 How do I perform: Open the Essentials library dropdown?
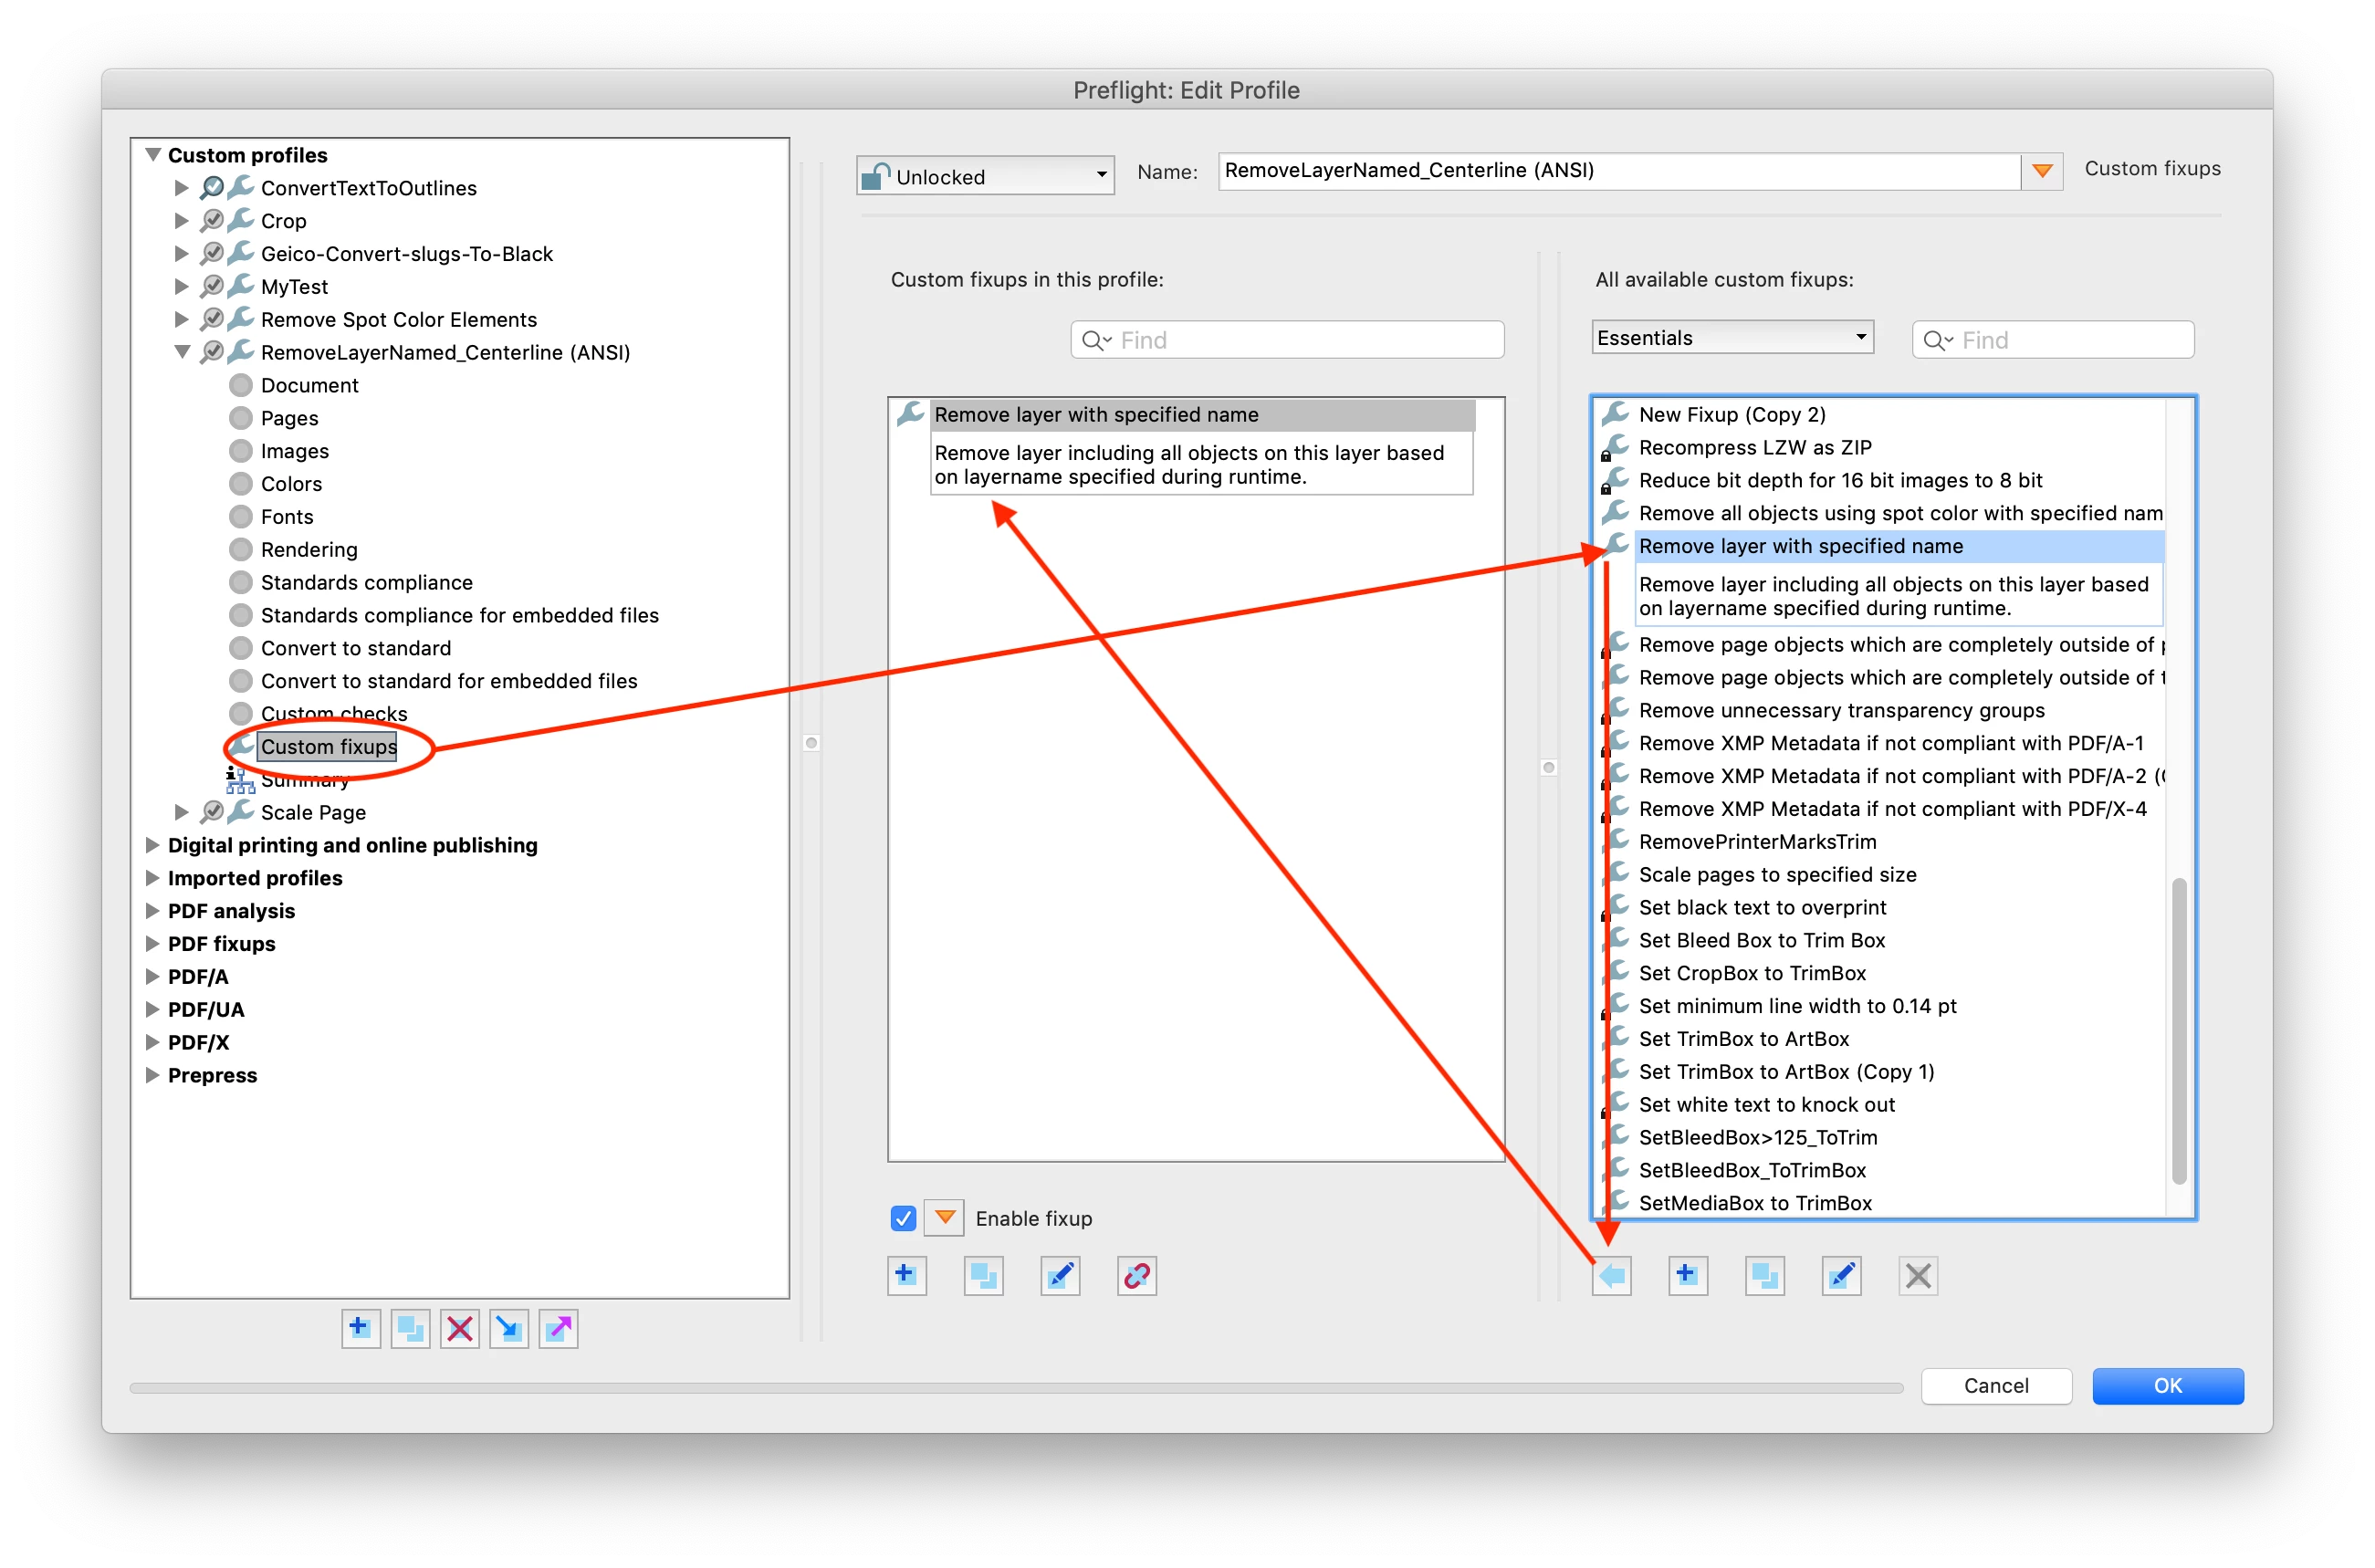(1731, 338)
